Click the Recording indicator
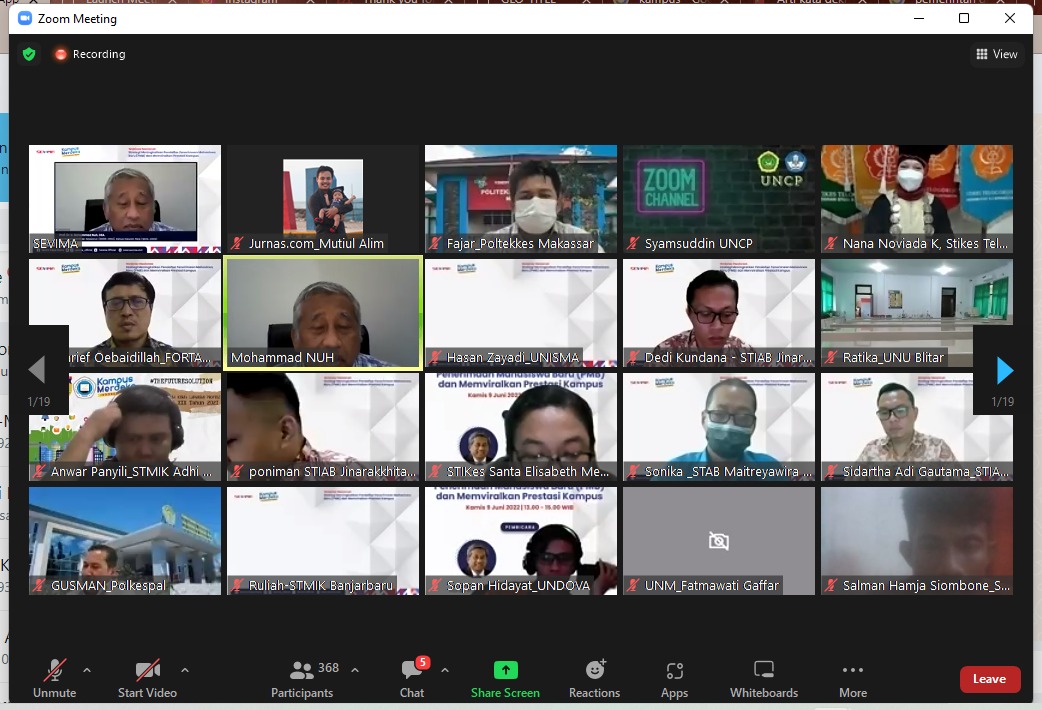The image size is (1042, 710). coord(90,54)
